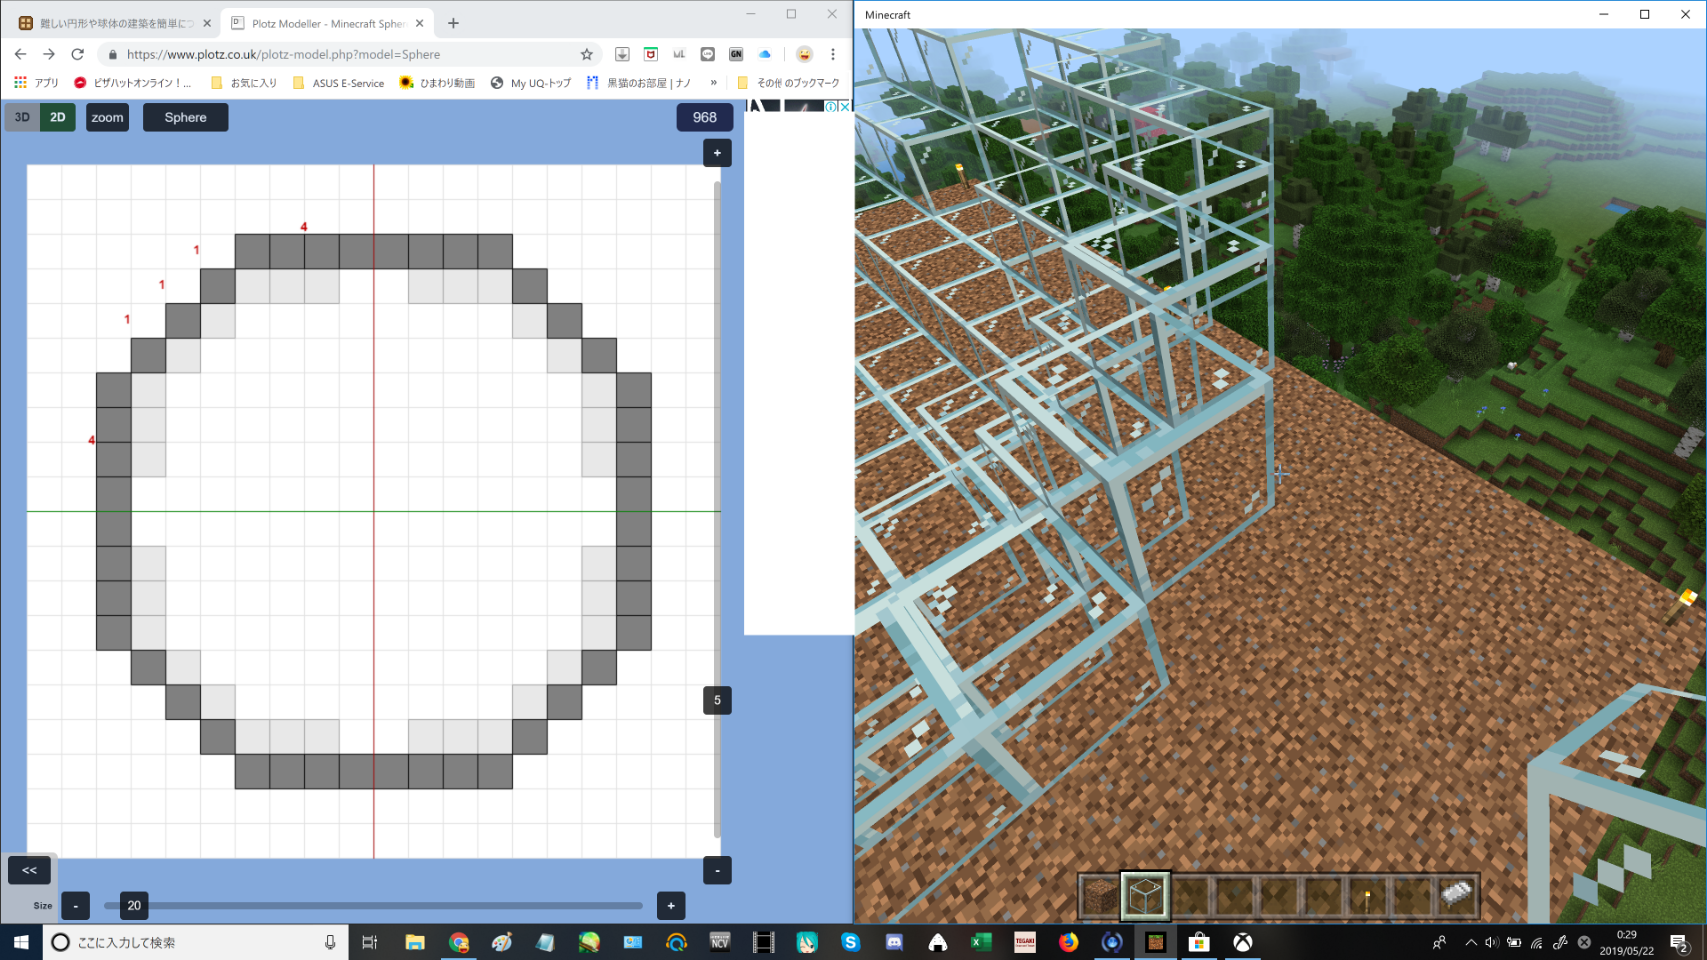The image size is (1707, 960).
Task: Open Discord from the taskbar
Action: pyautogui.click(x=894, y=942)
